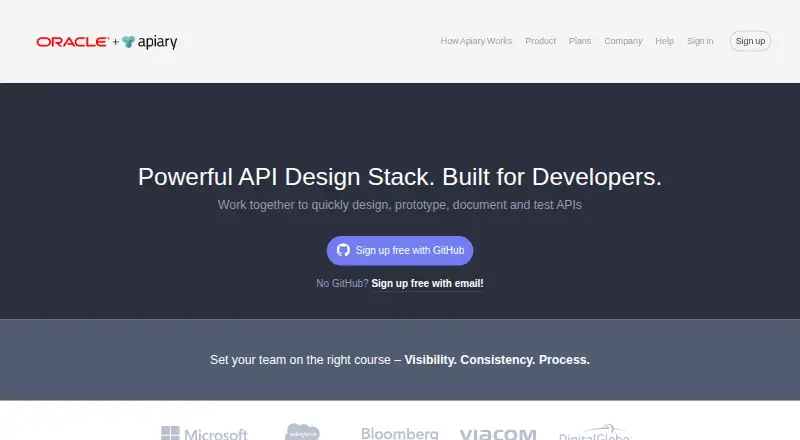
Task: Click the Sign up button in the header
Action: (x=750, y=41)
